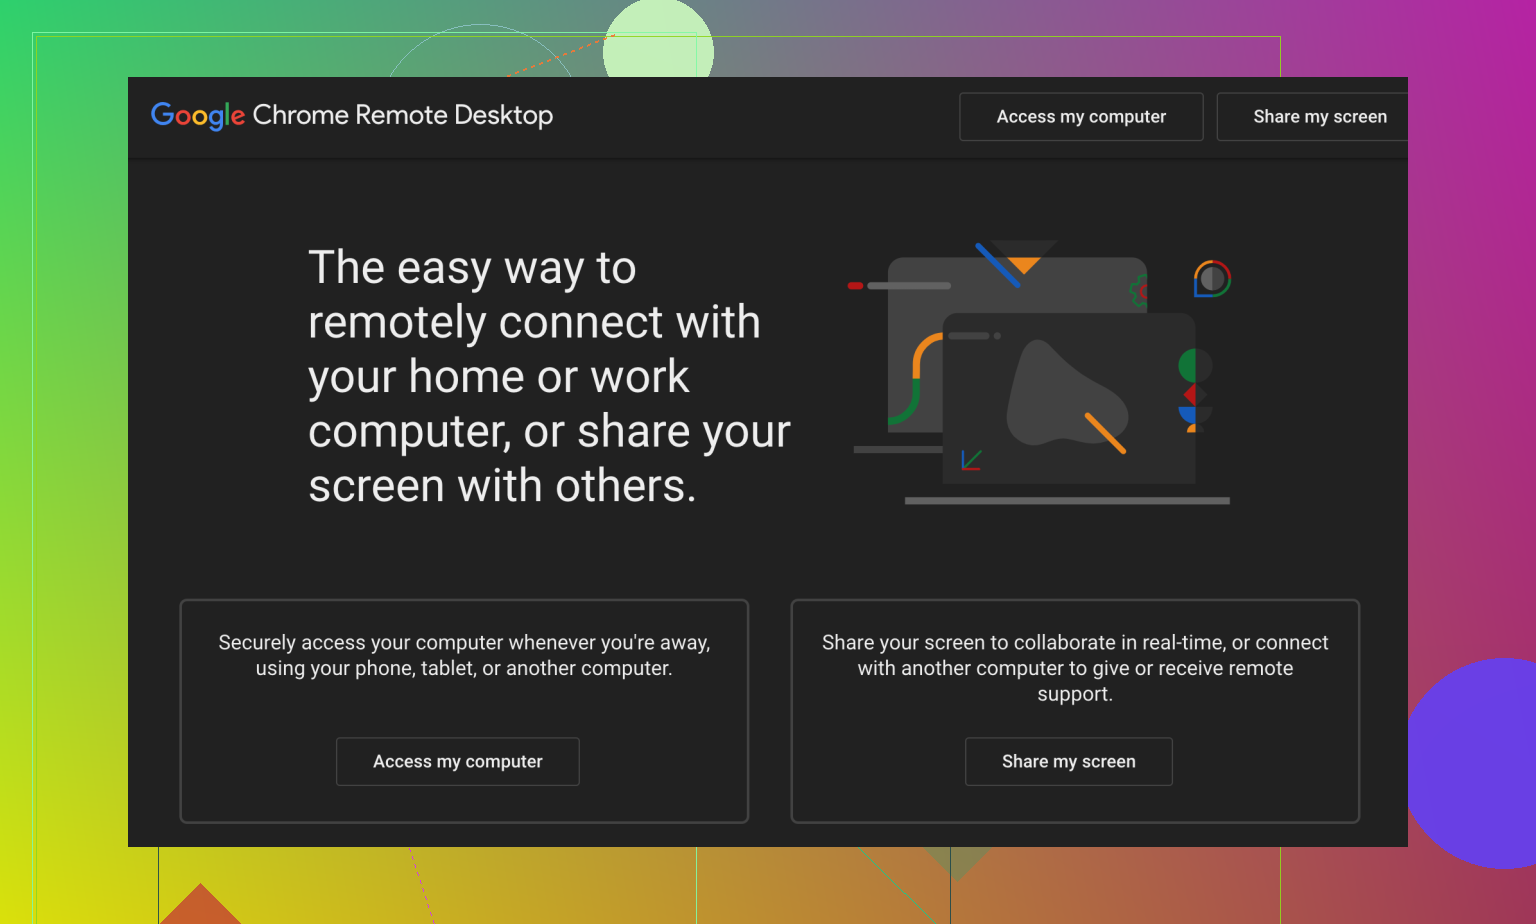Click the Google Chrome Remote Desktop logo
This screenshot has width=1536, height=924.
352,116
